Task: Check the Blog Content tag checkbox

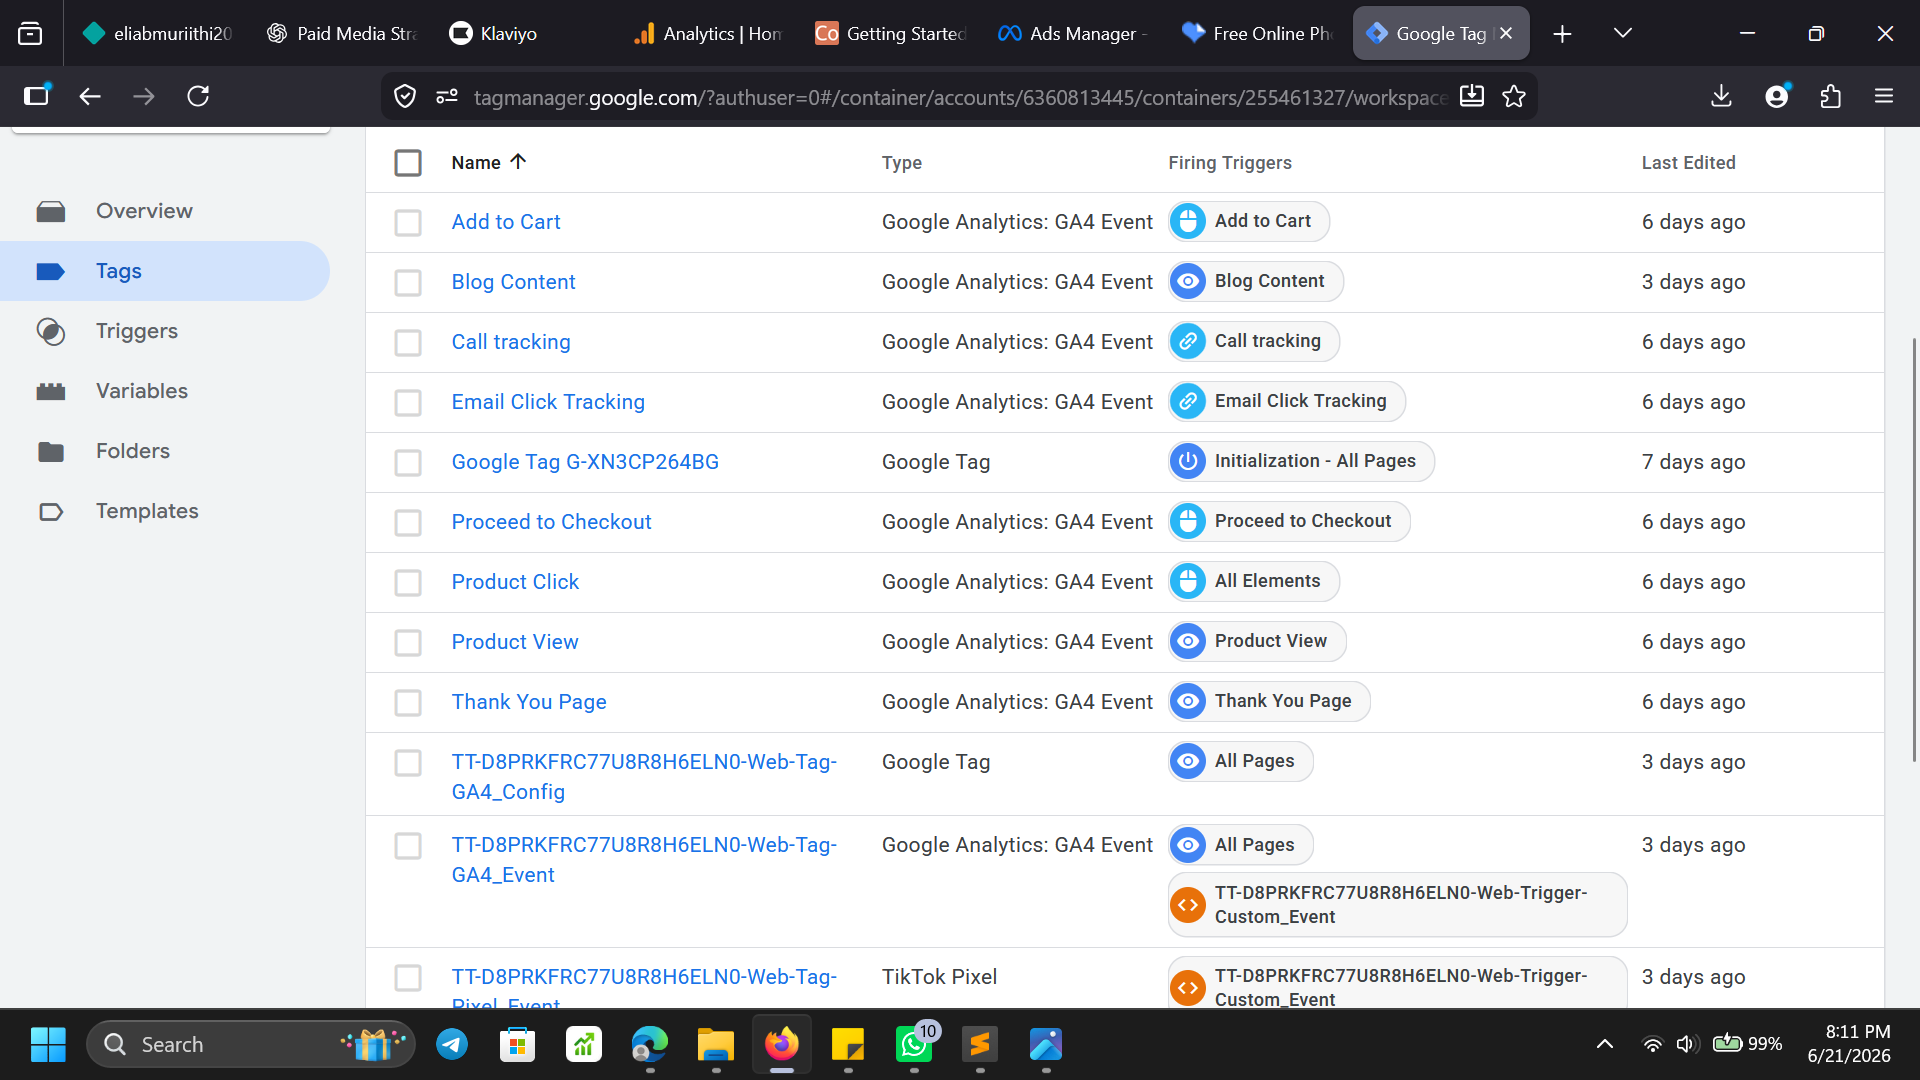Action: [408, 283]
